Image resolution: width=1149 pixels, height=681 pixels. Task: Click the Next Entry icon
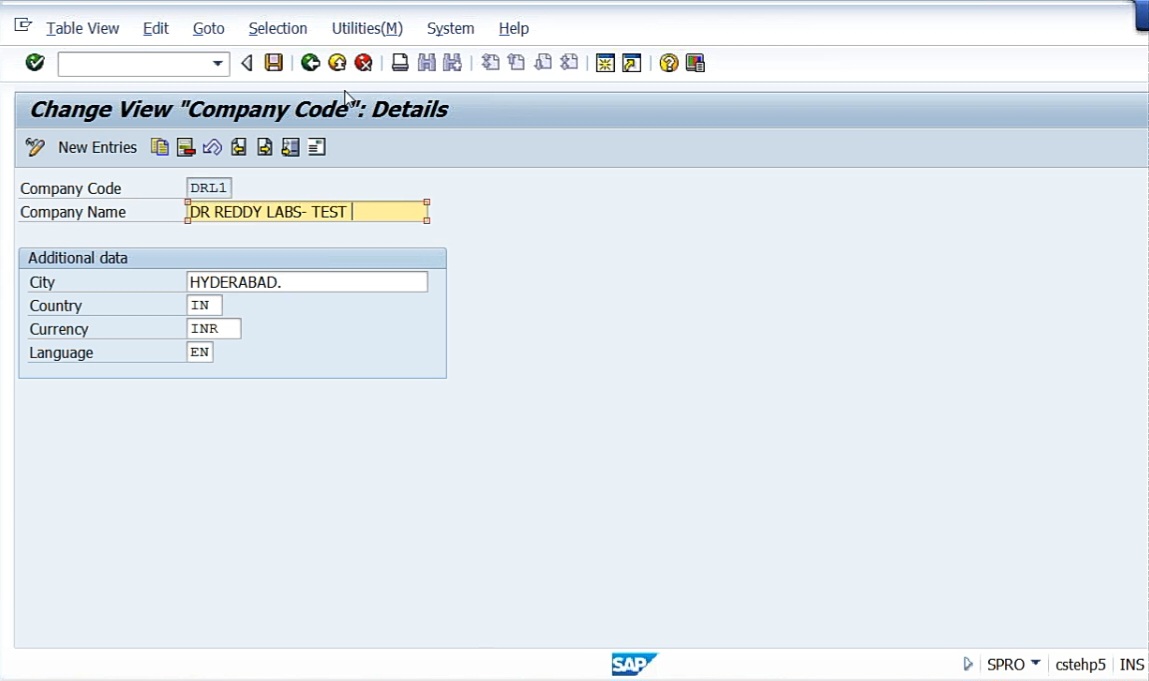pyautogui.click(x=265, y=147)
